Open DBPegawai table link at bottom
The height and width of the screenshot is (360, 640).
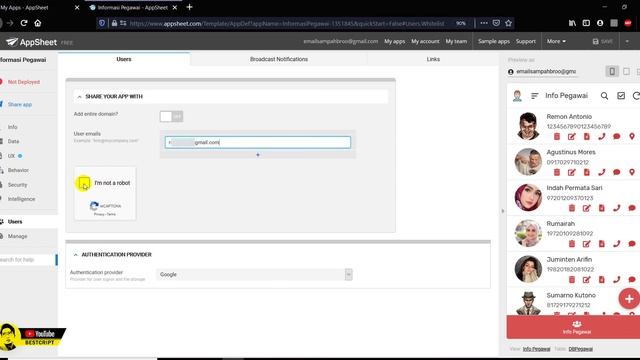click(580, 349)
